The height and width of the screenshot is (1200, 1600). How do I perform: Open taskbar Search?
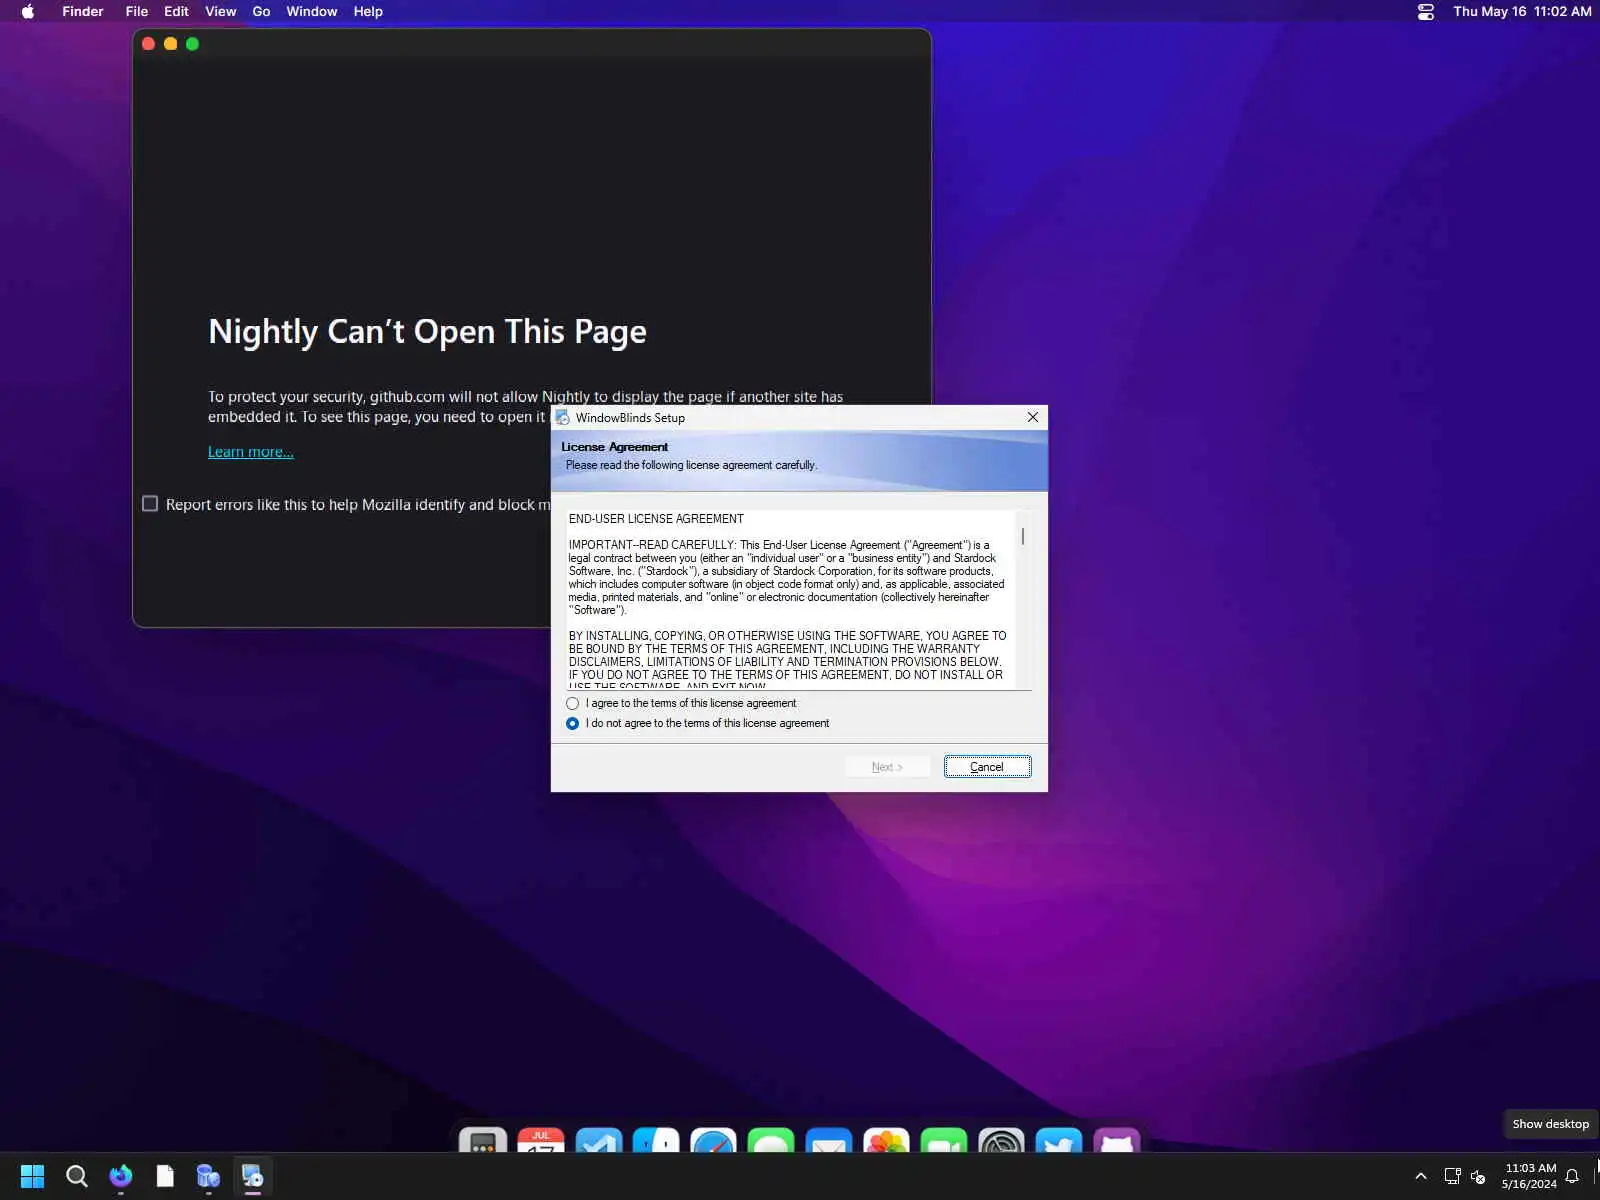tap(76, 1176)
